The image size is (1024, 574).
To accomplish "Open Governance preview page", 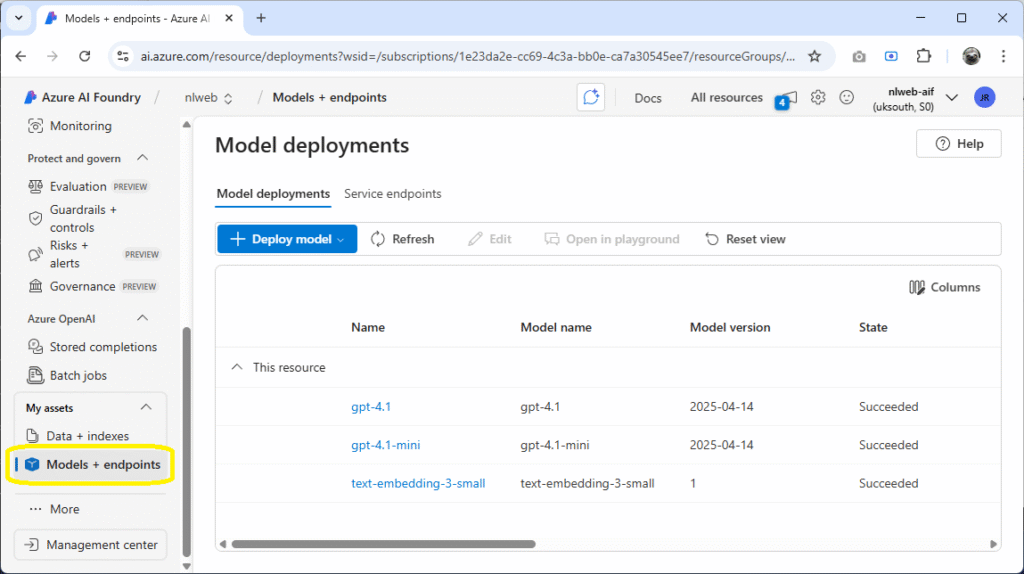I will pos(92,286).
